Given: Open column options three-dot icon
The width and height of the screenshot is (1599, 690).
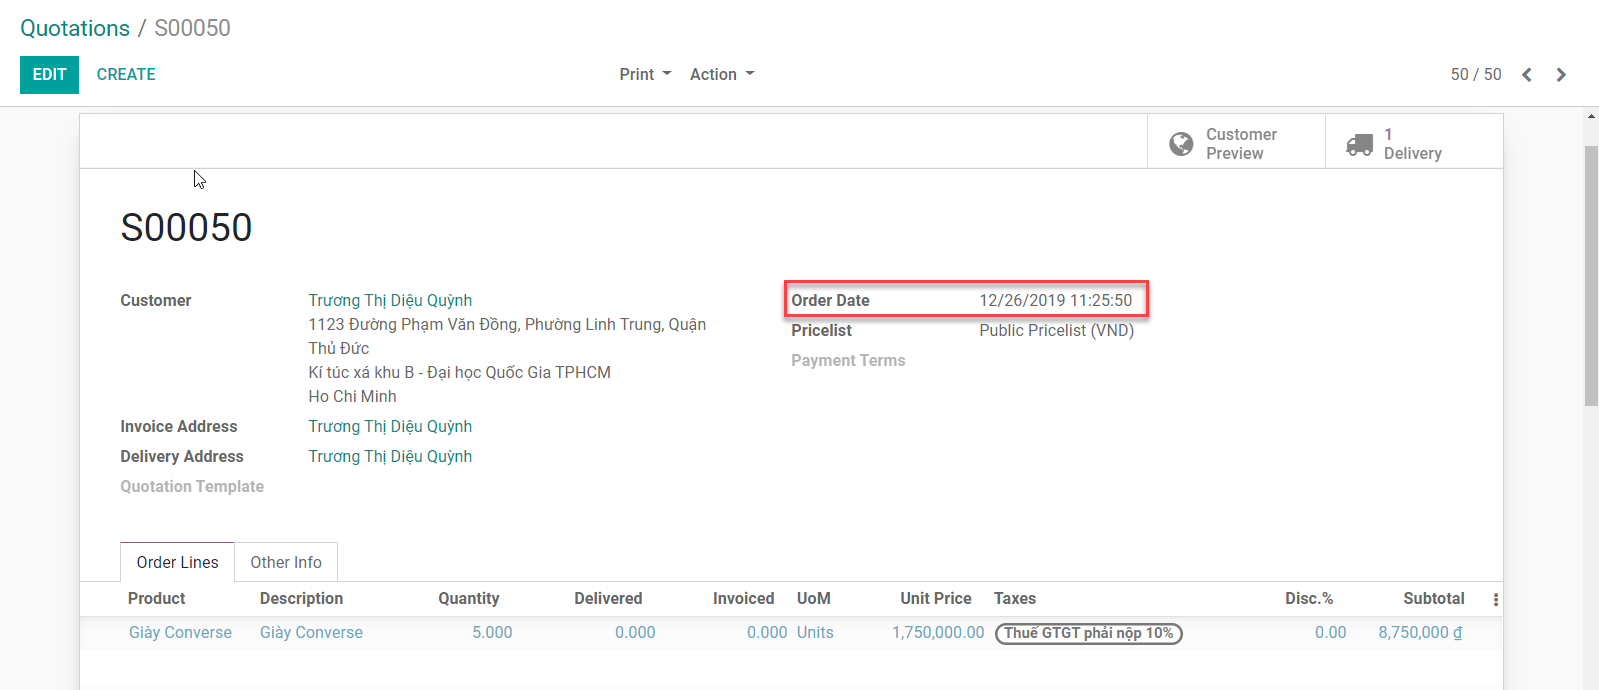Looking at the screenshot, I should tap(1495, 599).
